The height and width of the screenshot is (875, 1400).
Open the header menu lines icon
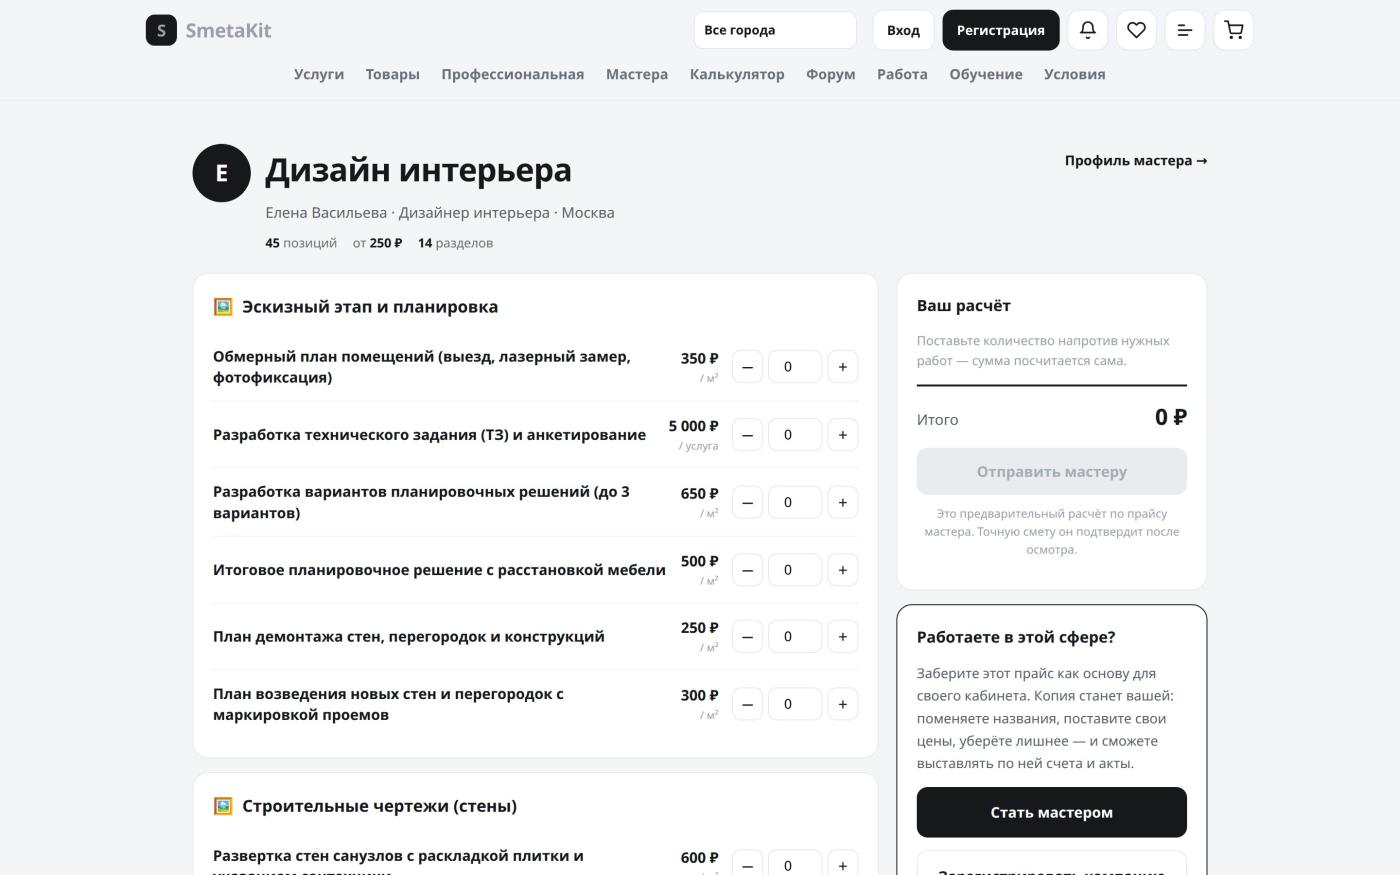pos(1185,30)
